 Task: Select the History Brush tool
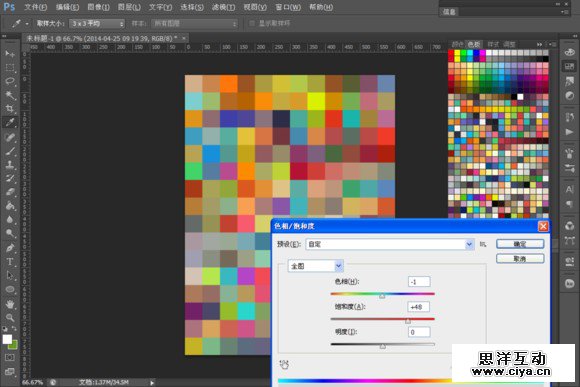(10, 178)
